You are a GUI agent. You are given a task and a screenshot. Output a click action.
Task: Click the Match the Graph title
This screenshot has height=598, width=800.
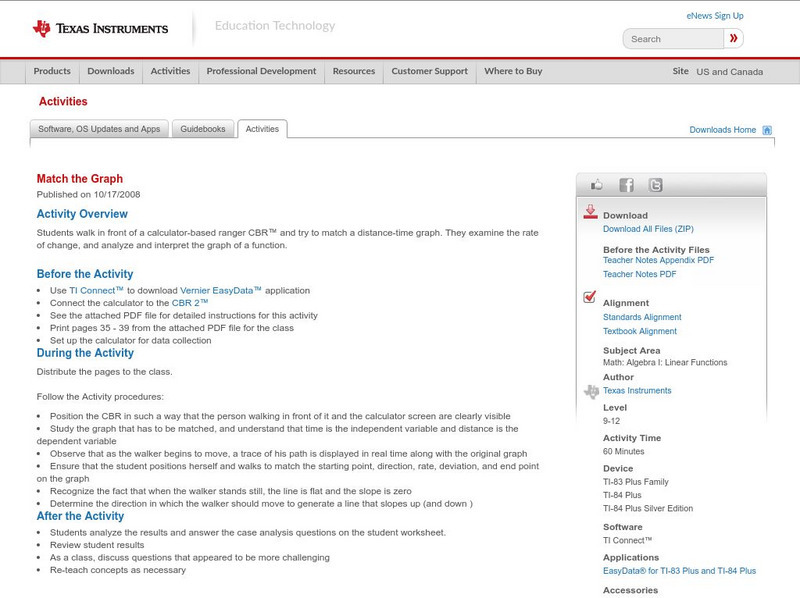pyautogui.click(x=80, y=179)
